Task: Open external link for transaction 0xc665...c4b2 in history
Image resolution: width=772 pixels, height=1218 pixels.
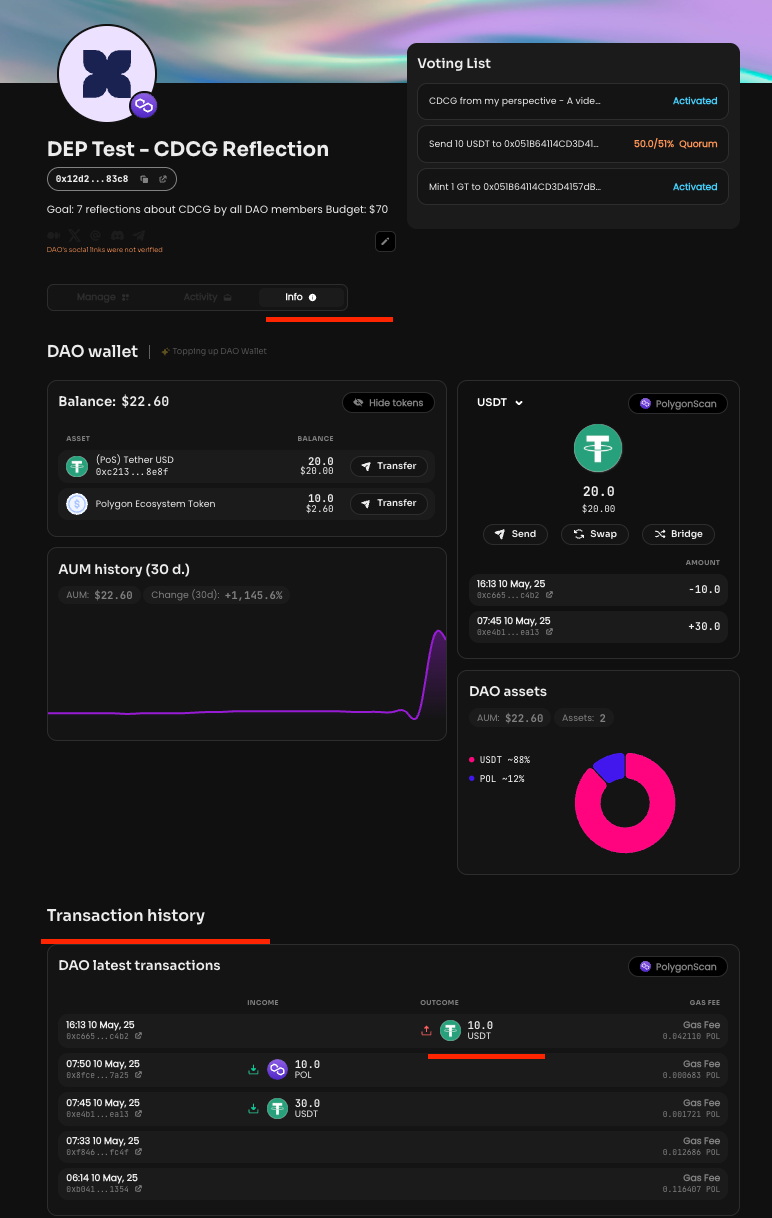Action: point(138,1036)
